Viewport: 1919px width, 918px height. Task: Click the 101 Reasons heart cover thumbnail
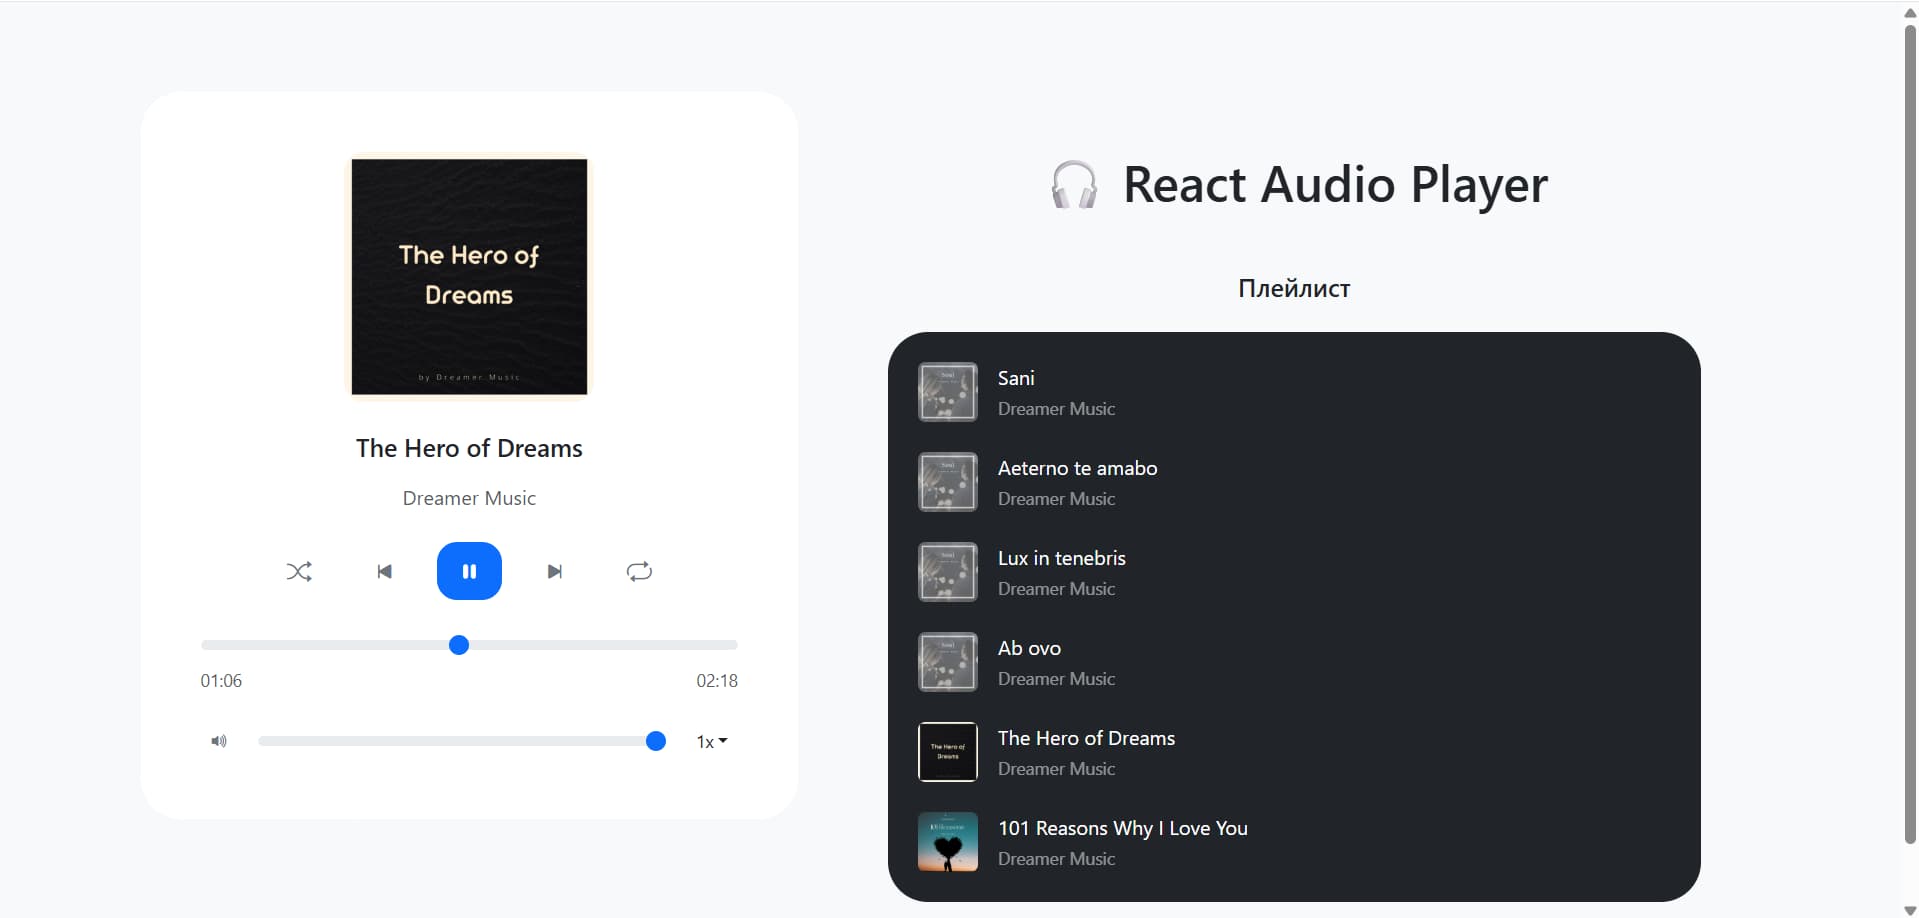(948, 842)
